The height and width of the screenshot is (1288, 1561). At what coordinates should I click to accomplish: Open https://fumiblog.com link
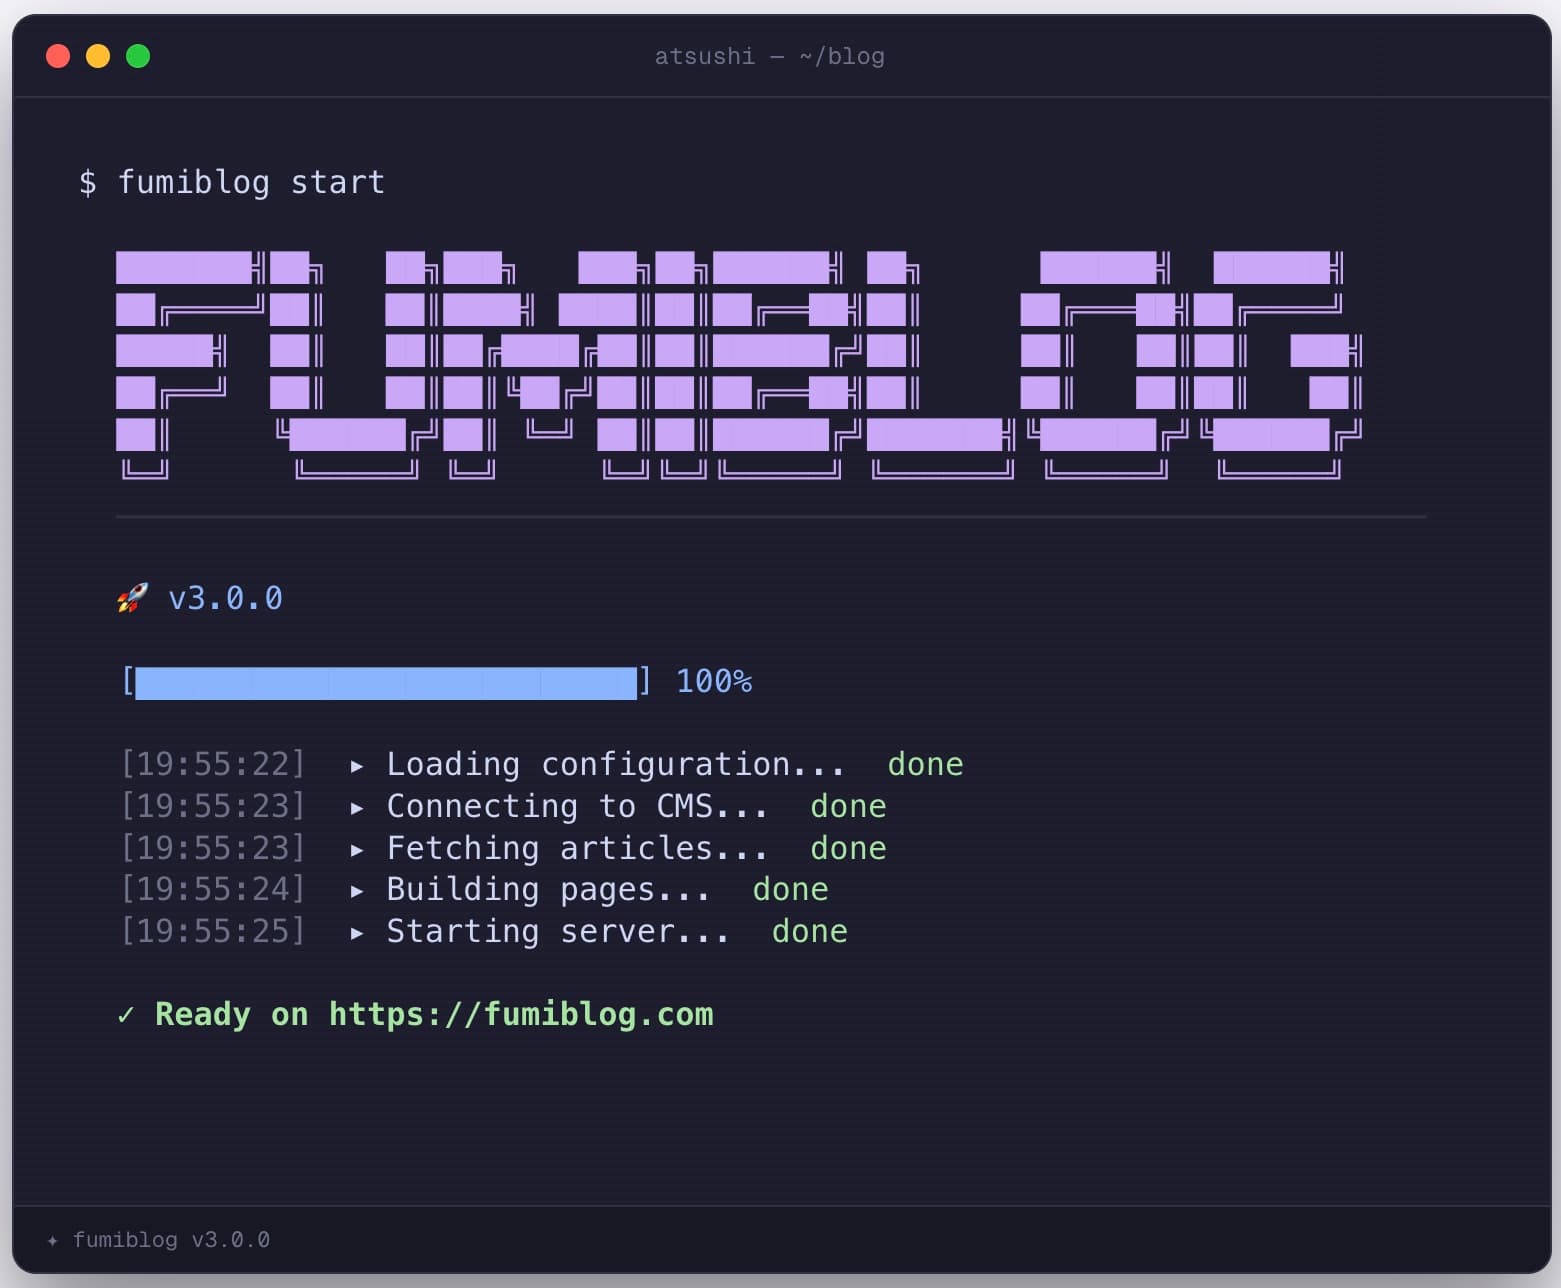520,1014
